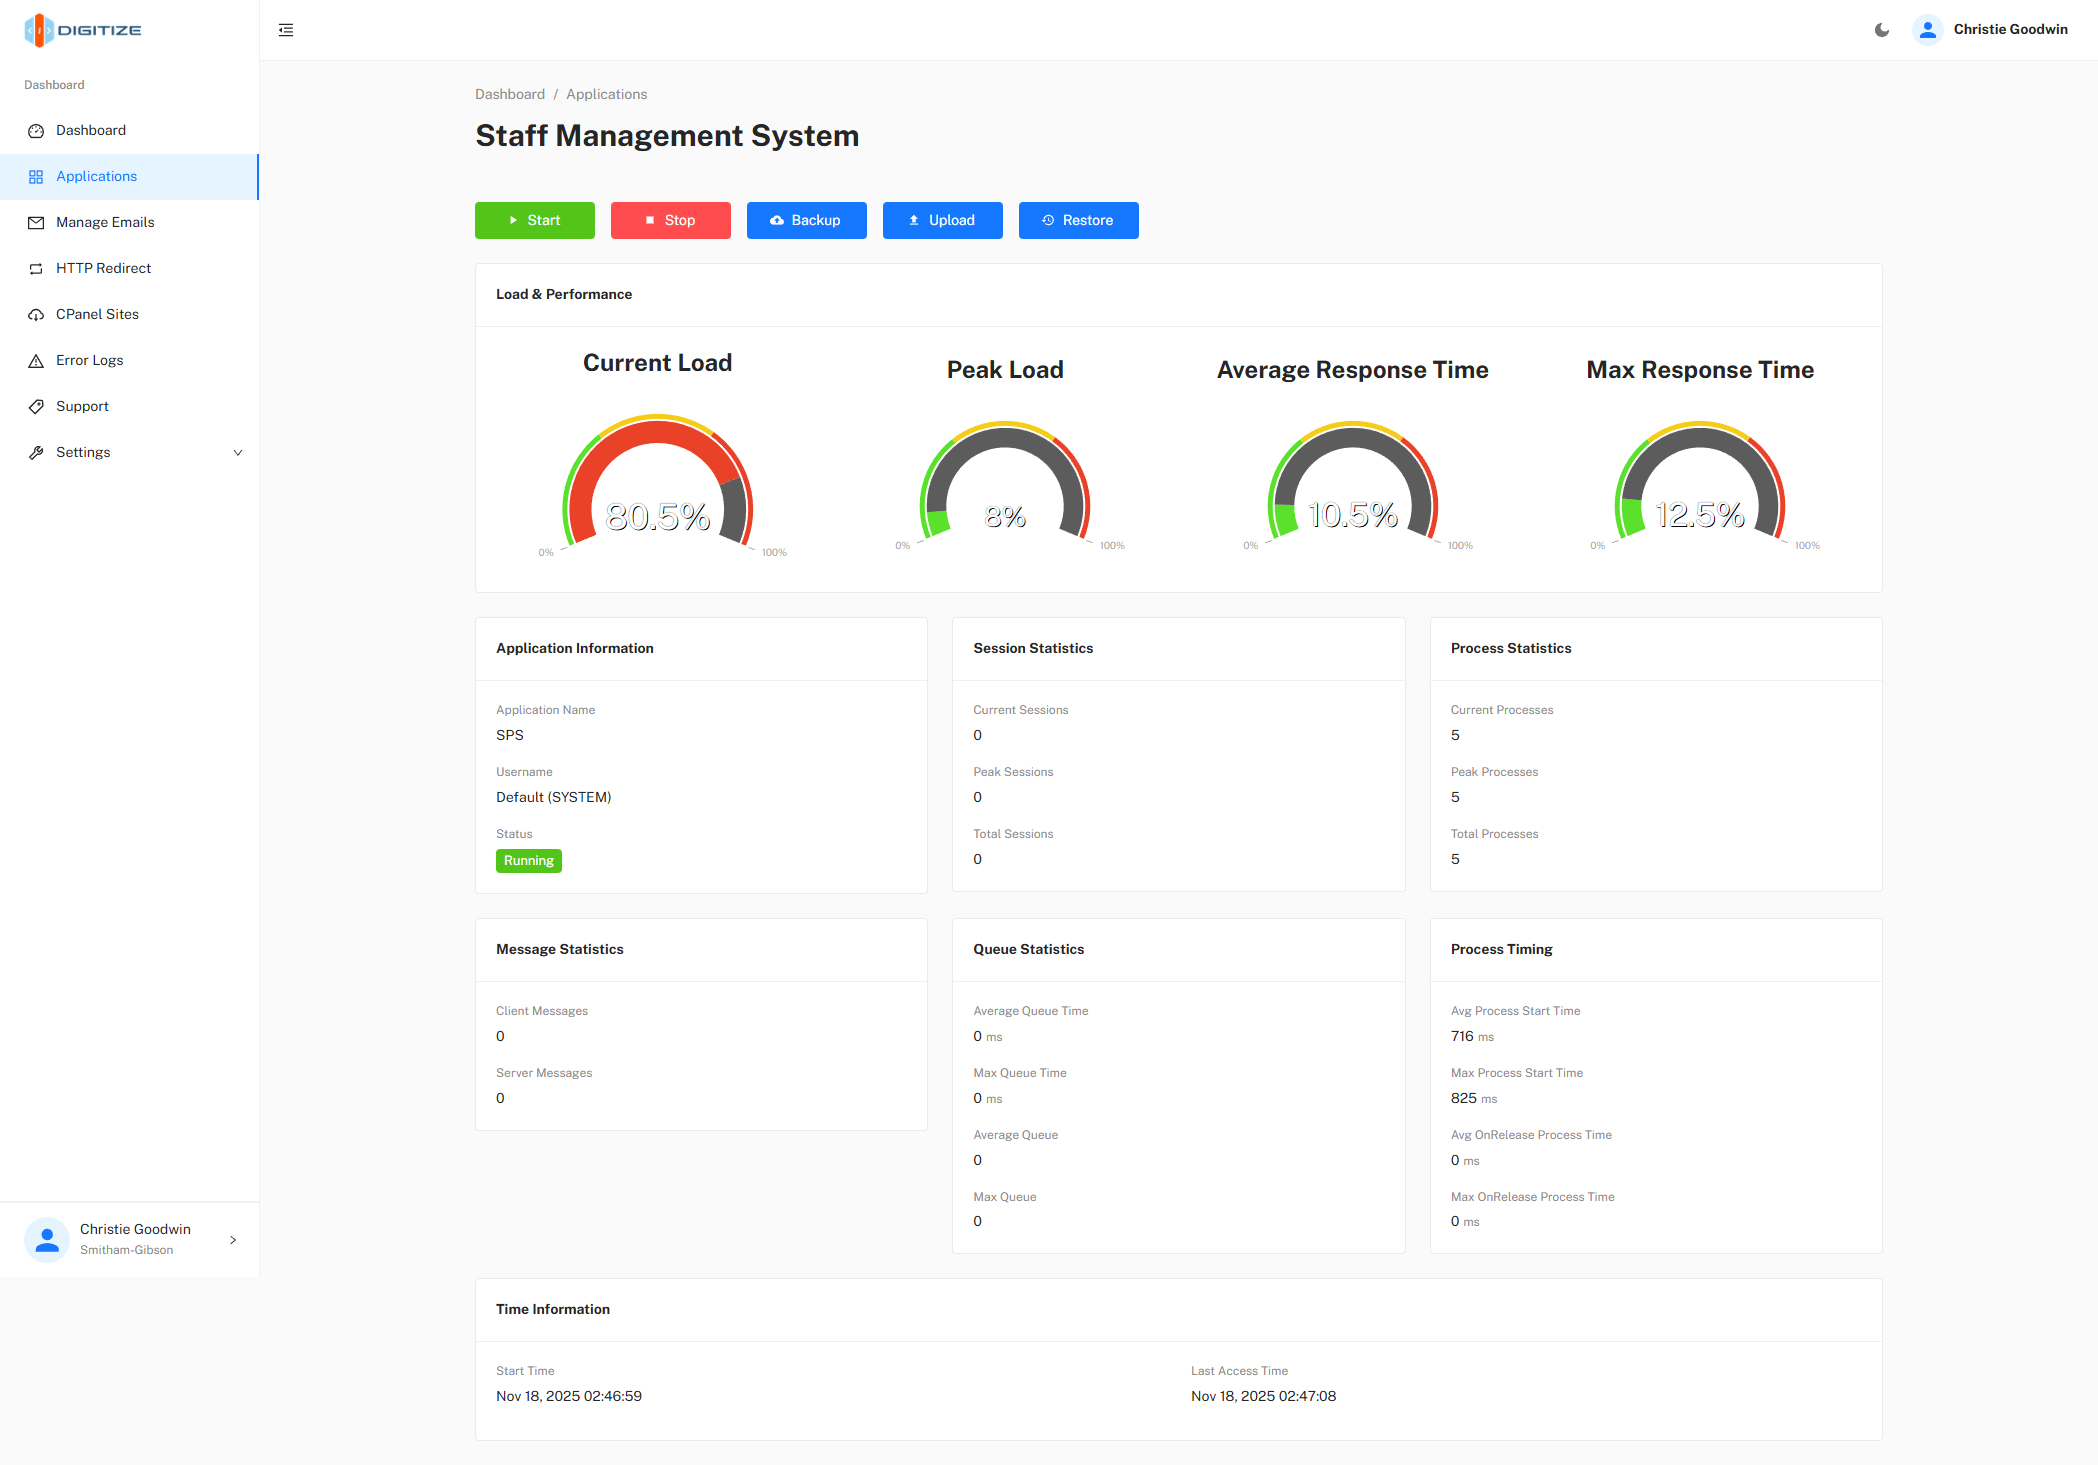The height and width of the screenshot is (1465, 2098).
Task: Open Applications from the sidebar menu
Action: [96, 176]
